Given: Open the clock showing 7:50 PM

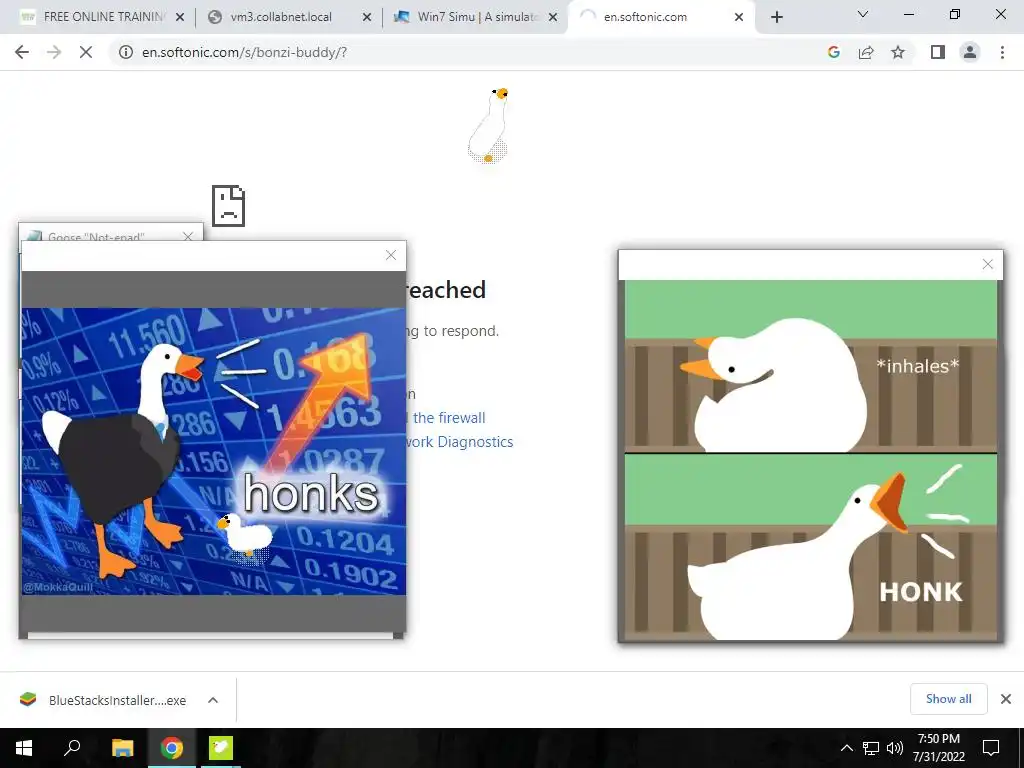Looking at the screenshot, I should 938,748.
